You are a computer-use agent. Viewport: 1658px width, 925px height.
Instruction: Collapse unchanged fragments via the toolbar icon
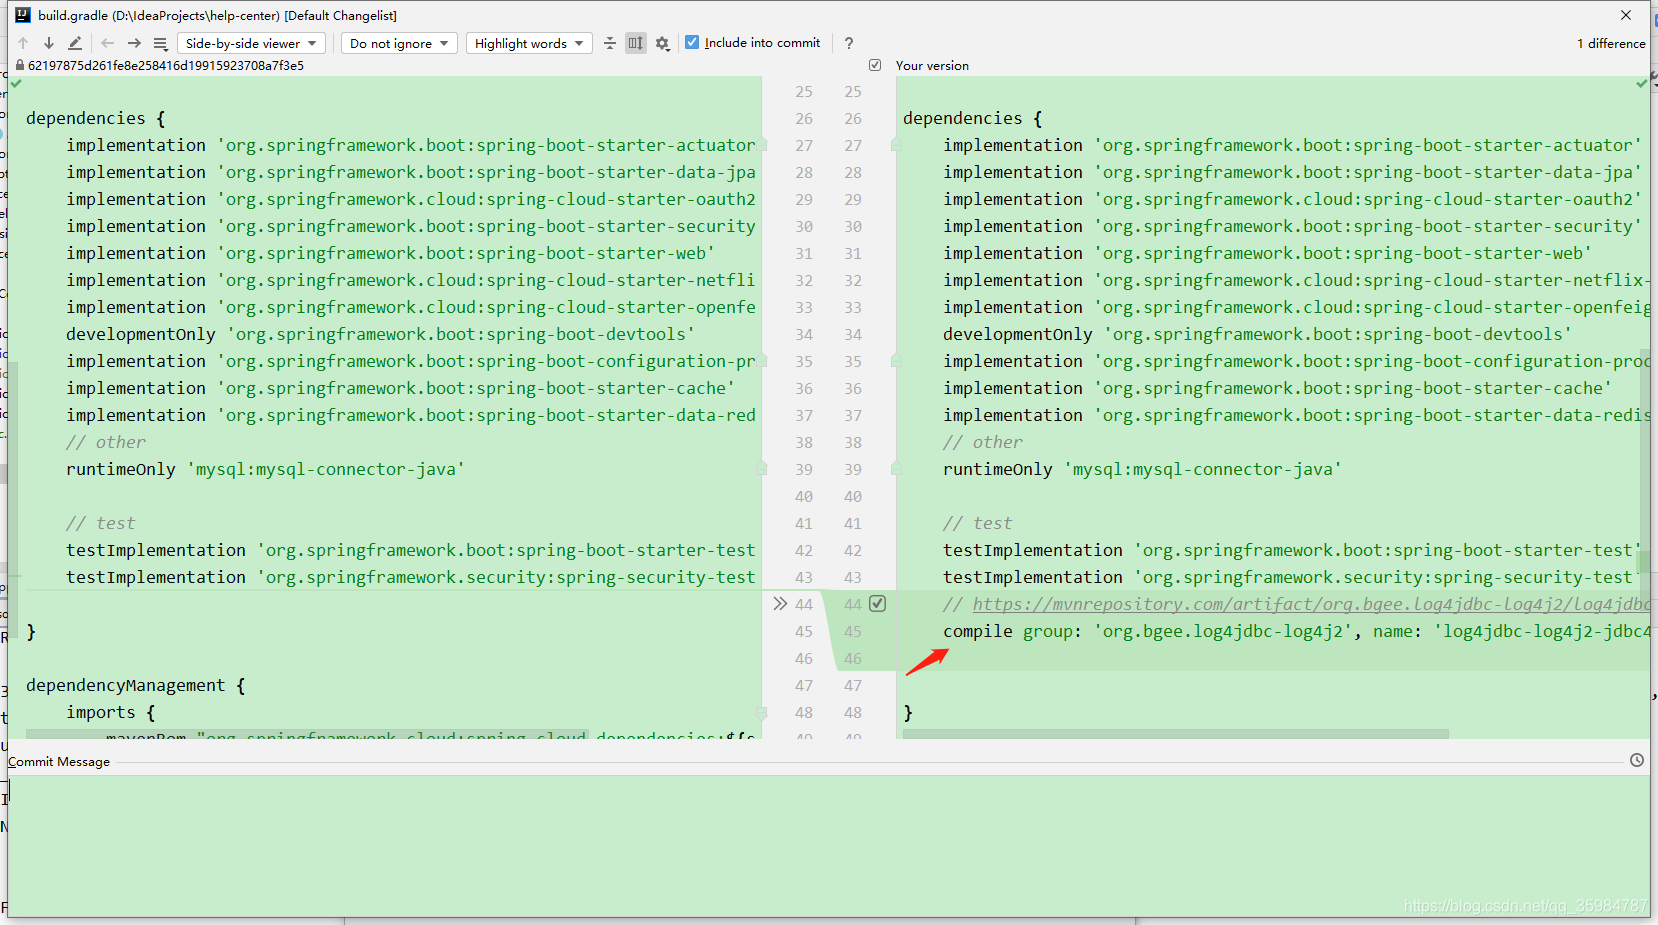point(610,43)
